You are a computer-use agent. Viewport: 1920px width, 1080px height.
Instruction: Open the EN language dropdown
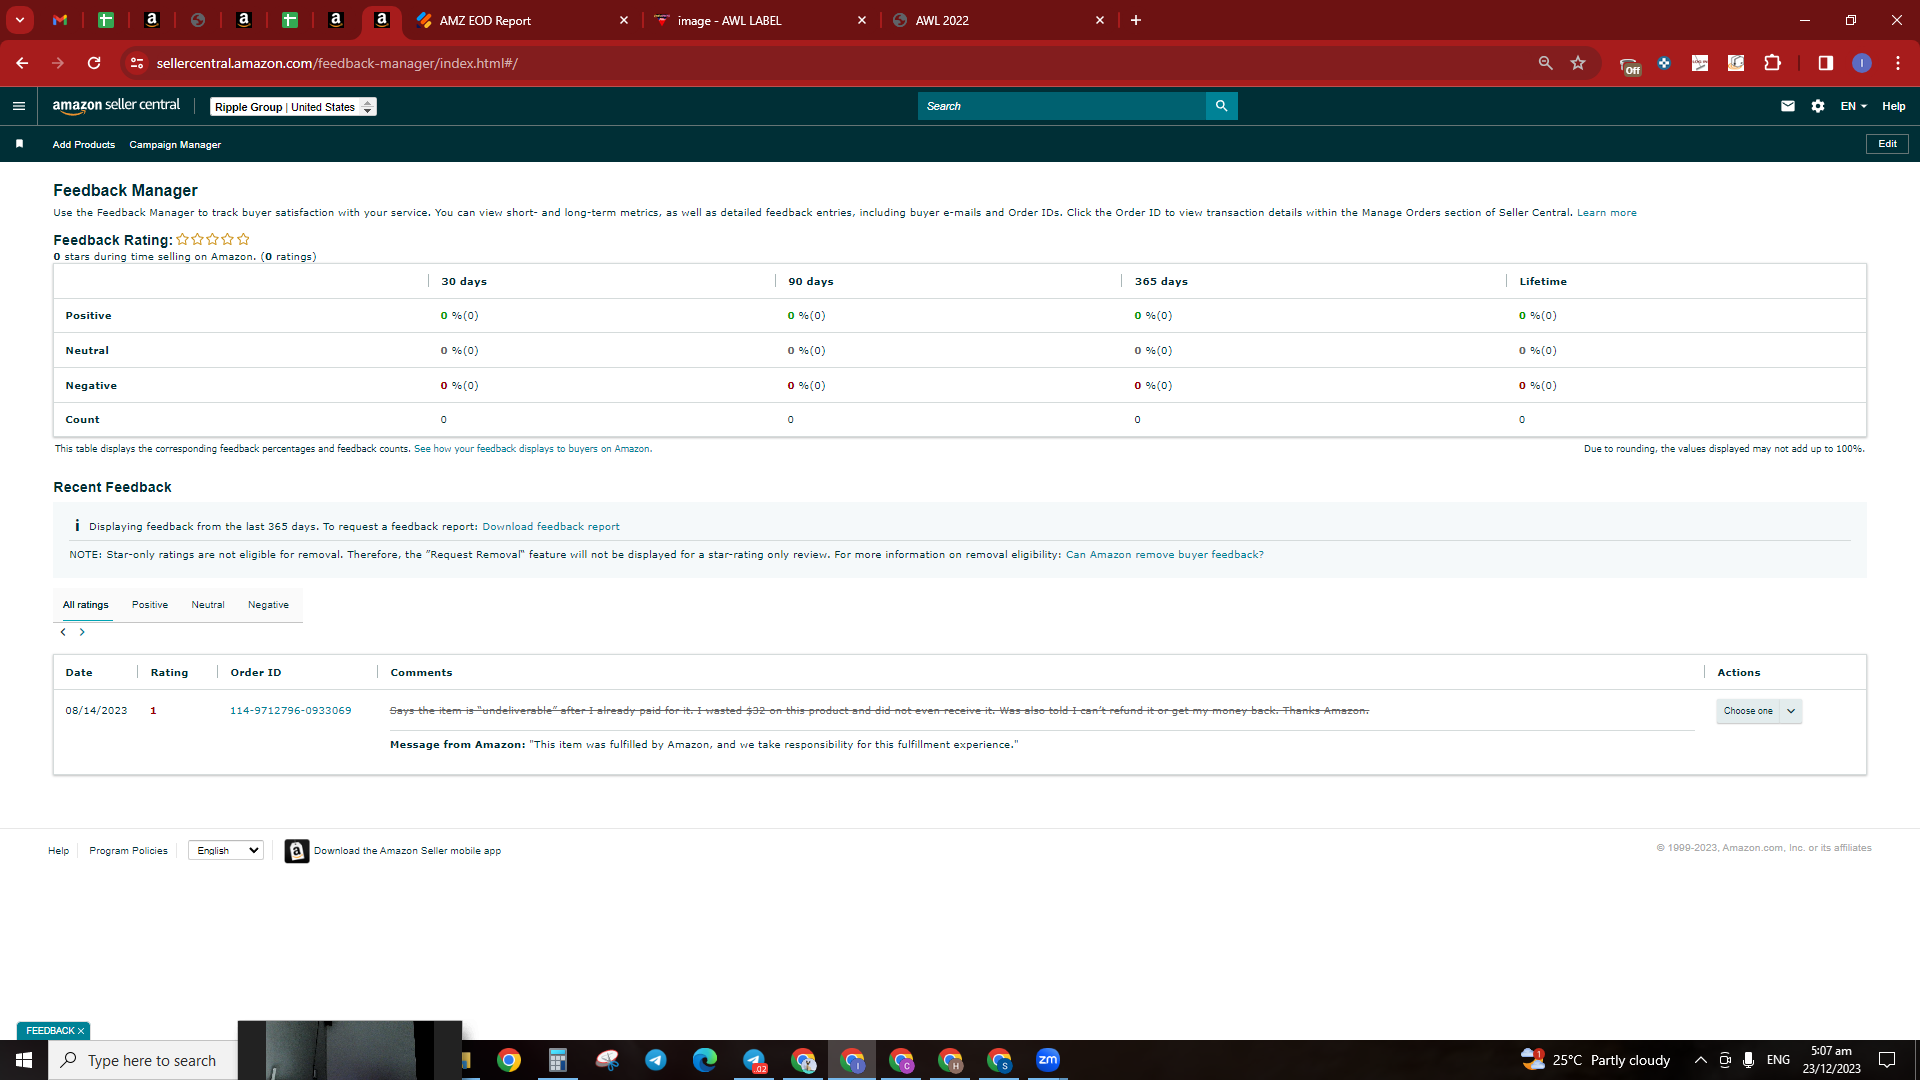1854,106
